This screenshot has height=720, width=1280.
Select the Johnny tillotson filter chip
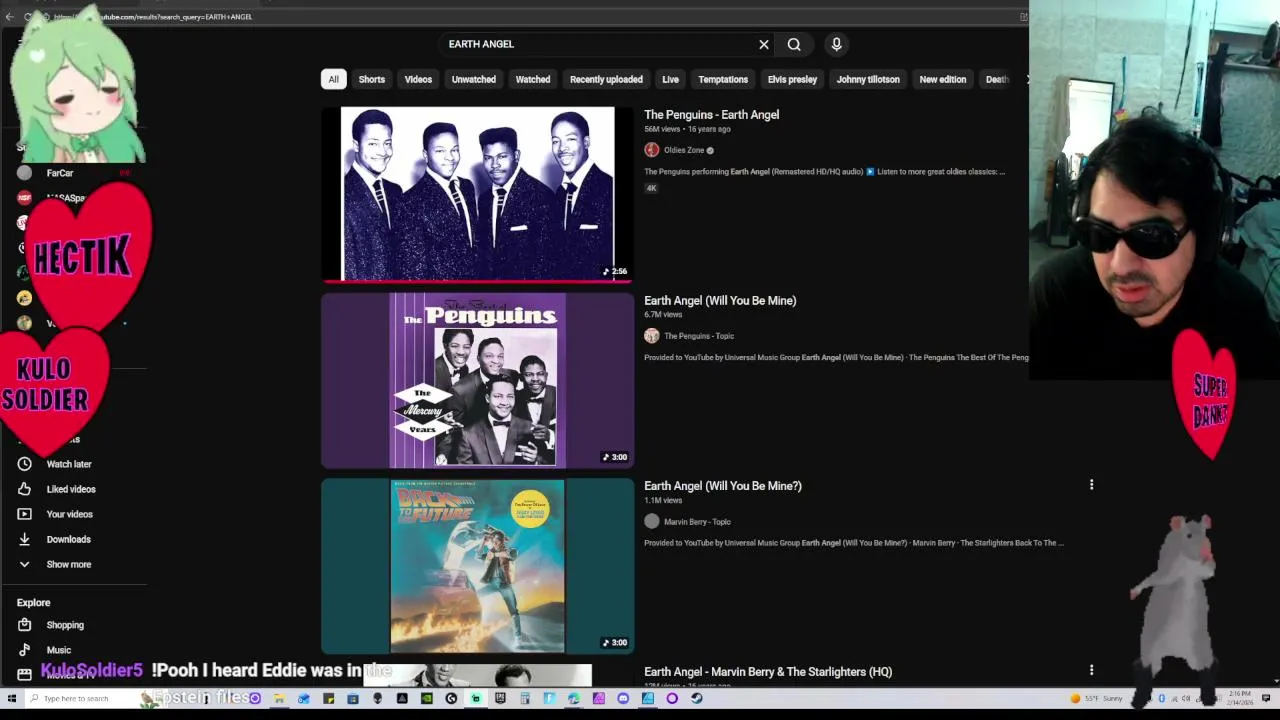pyautogui.click(x=868, y=79)
